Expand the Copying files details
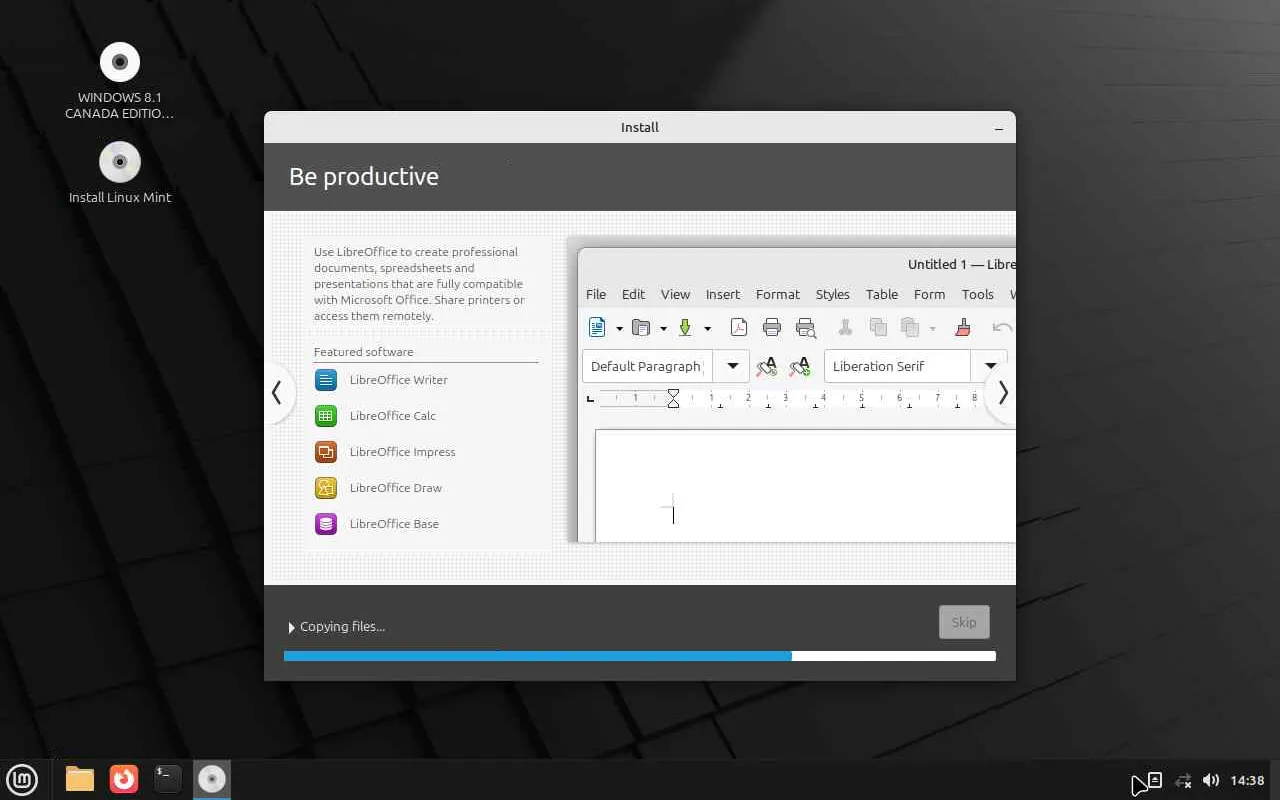This screenshot has width=1280, height=800. pos(292,628)
